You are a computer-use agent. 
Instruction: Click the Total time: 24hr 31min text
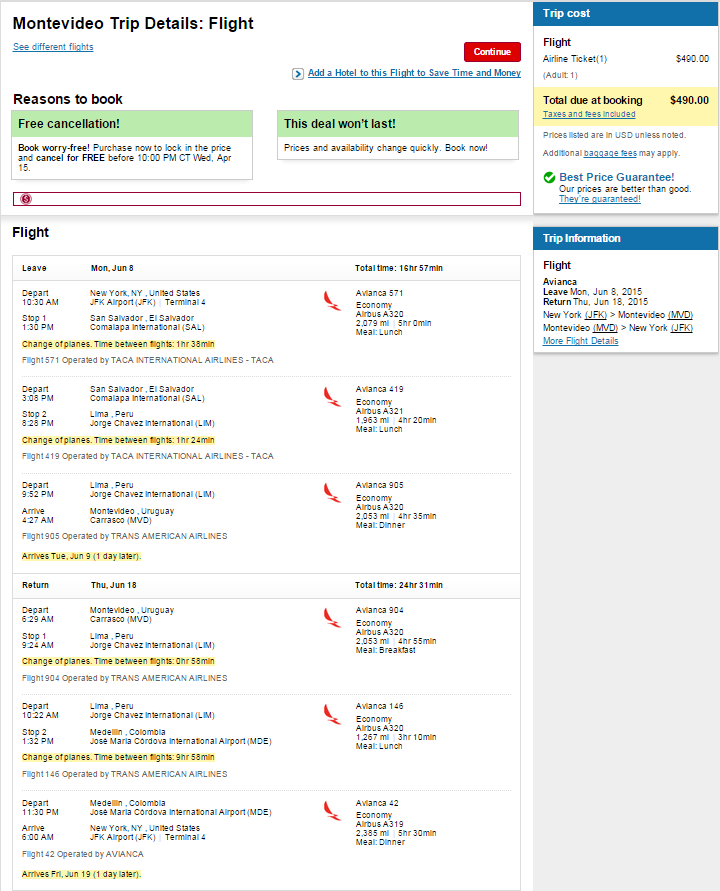coord(399,585)
